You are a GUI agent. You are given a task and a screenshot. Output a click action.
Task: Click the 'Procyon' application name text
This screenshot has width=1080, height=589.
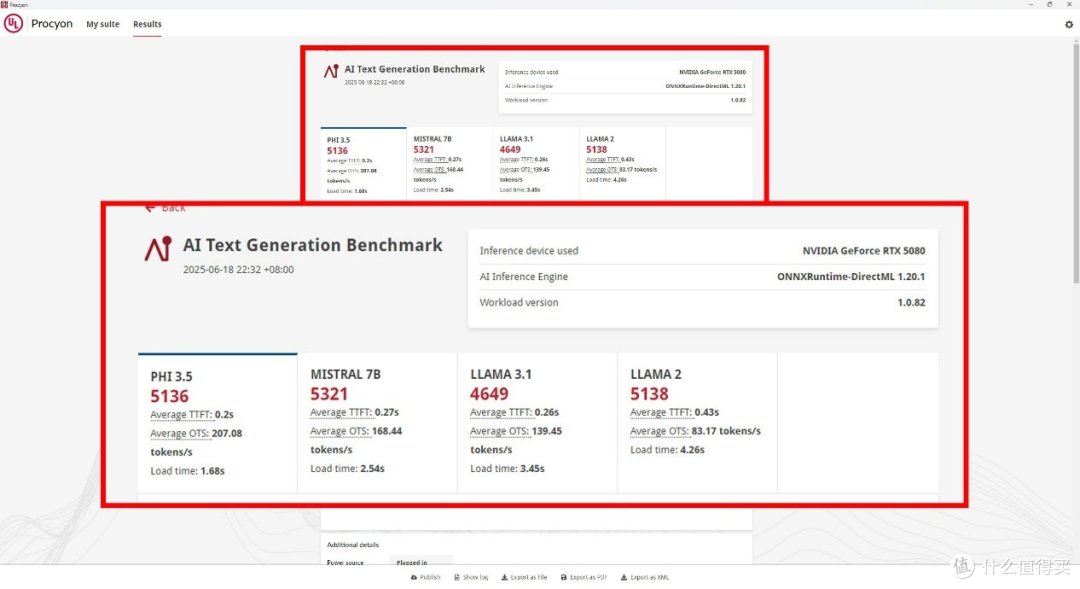[52, 23]
